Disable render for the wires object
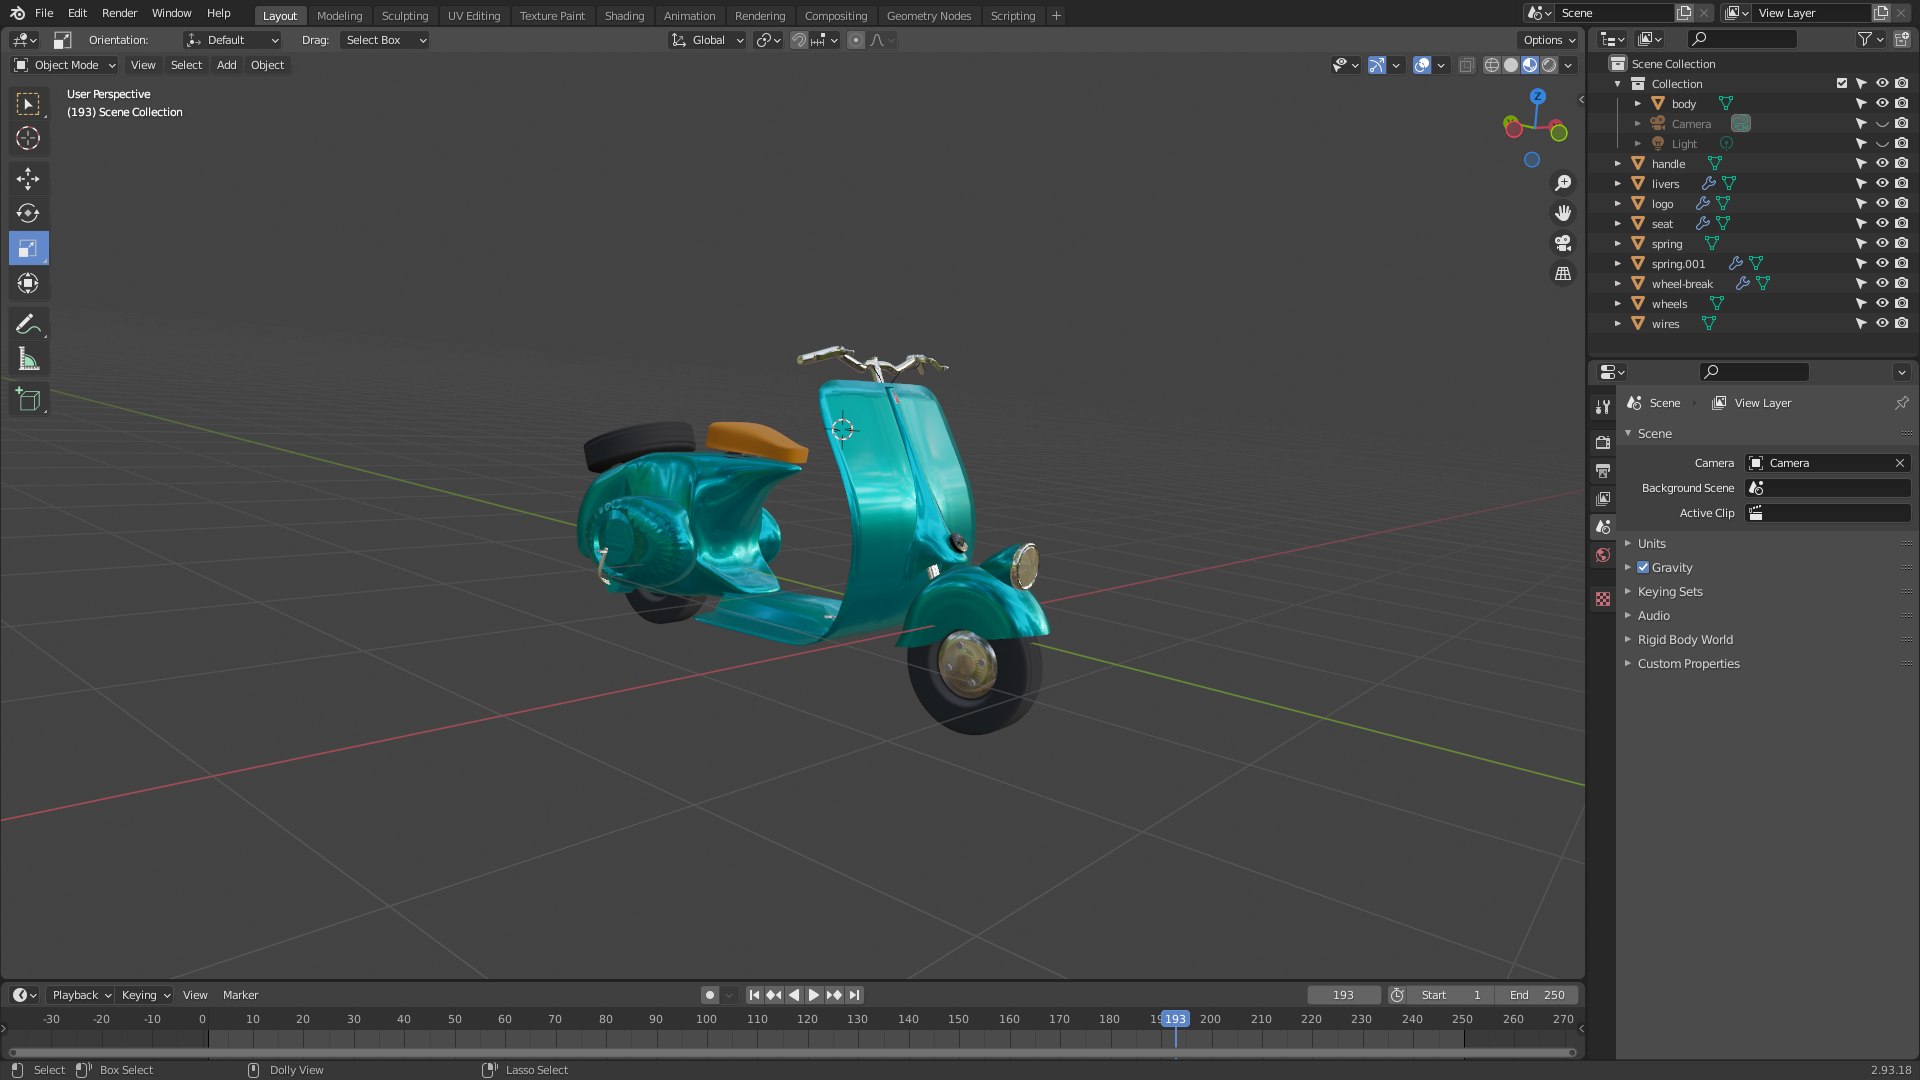 pyautogui.click(x=1901, y=323)
